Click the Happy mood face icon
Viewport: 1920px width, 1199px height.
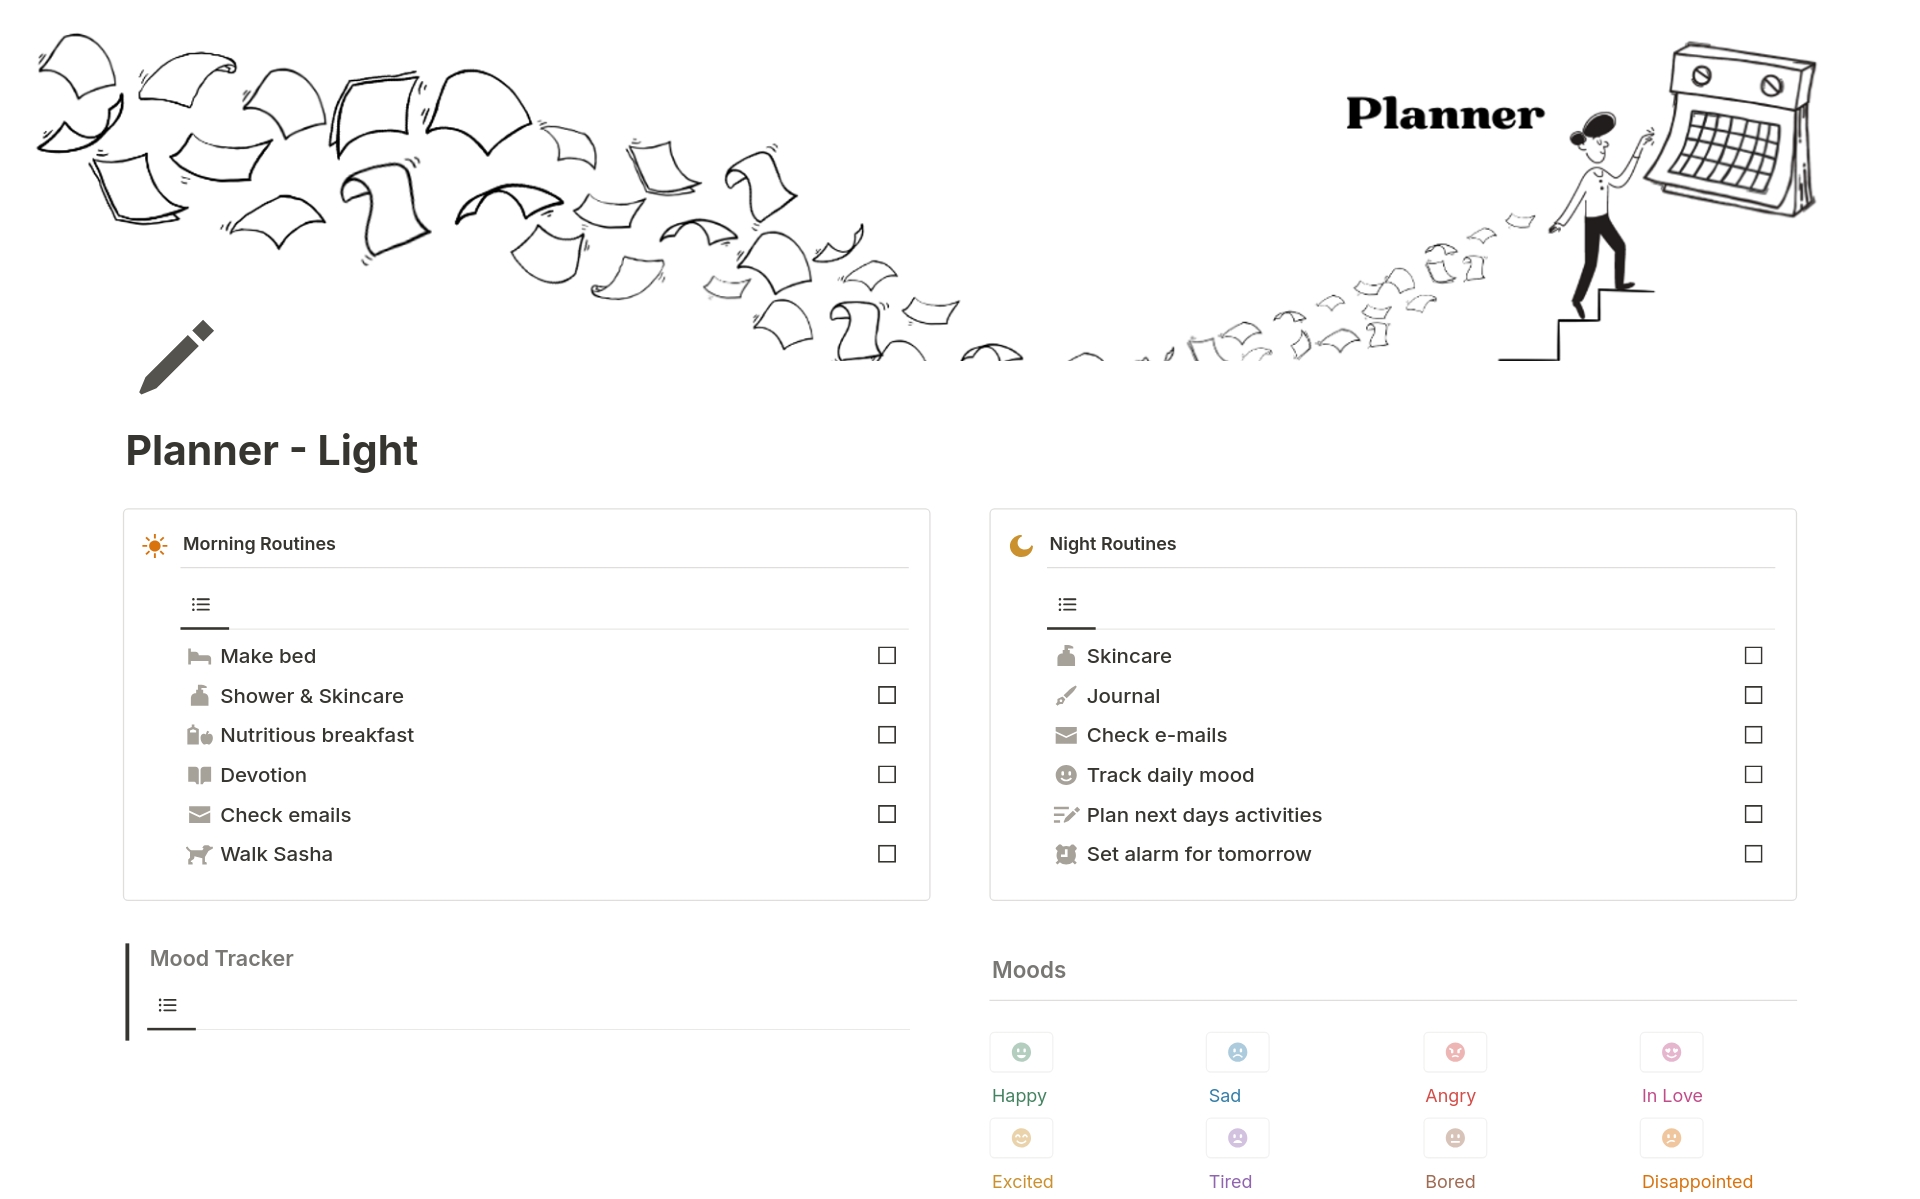point(1021,1052)
